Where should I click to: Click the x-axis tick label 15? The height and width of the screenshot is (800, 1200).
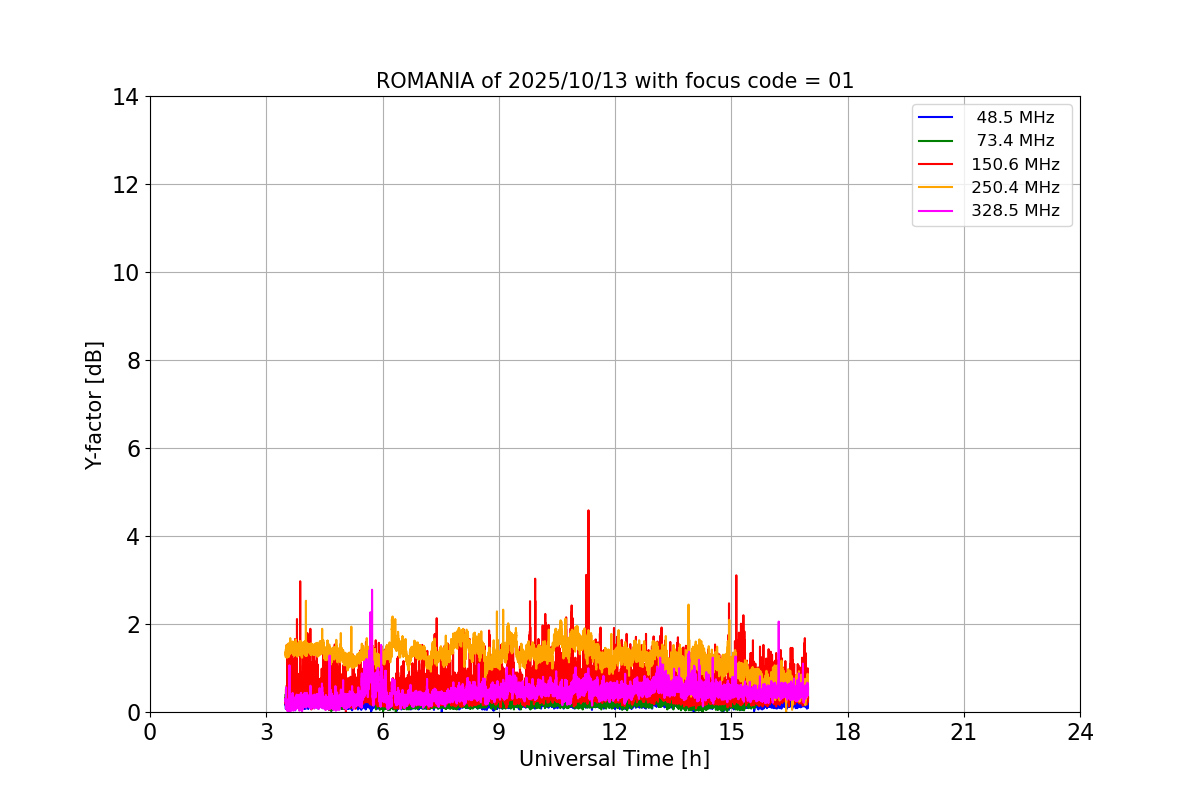731,732
